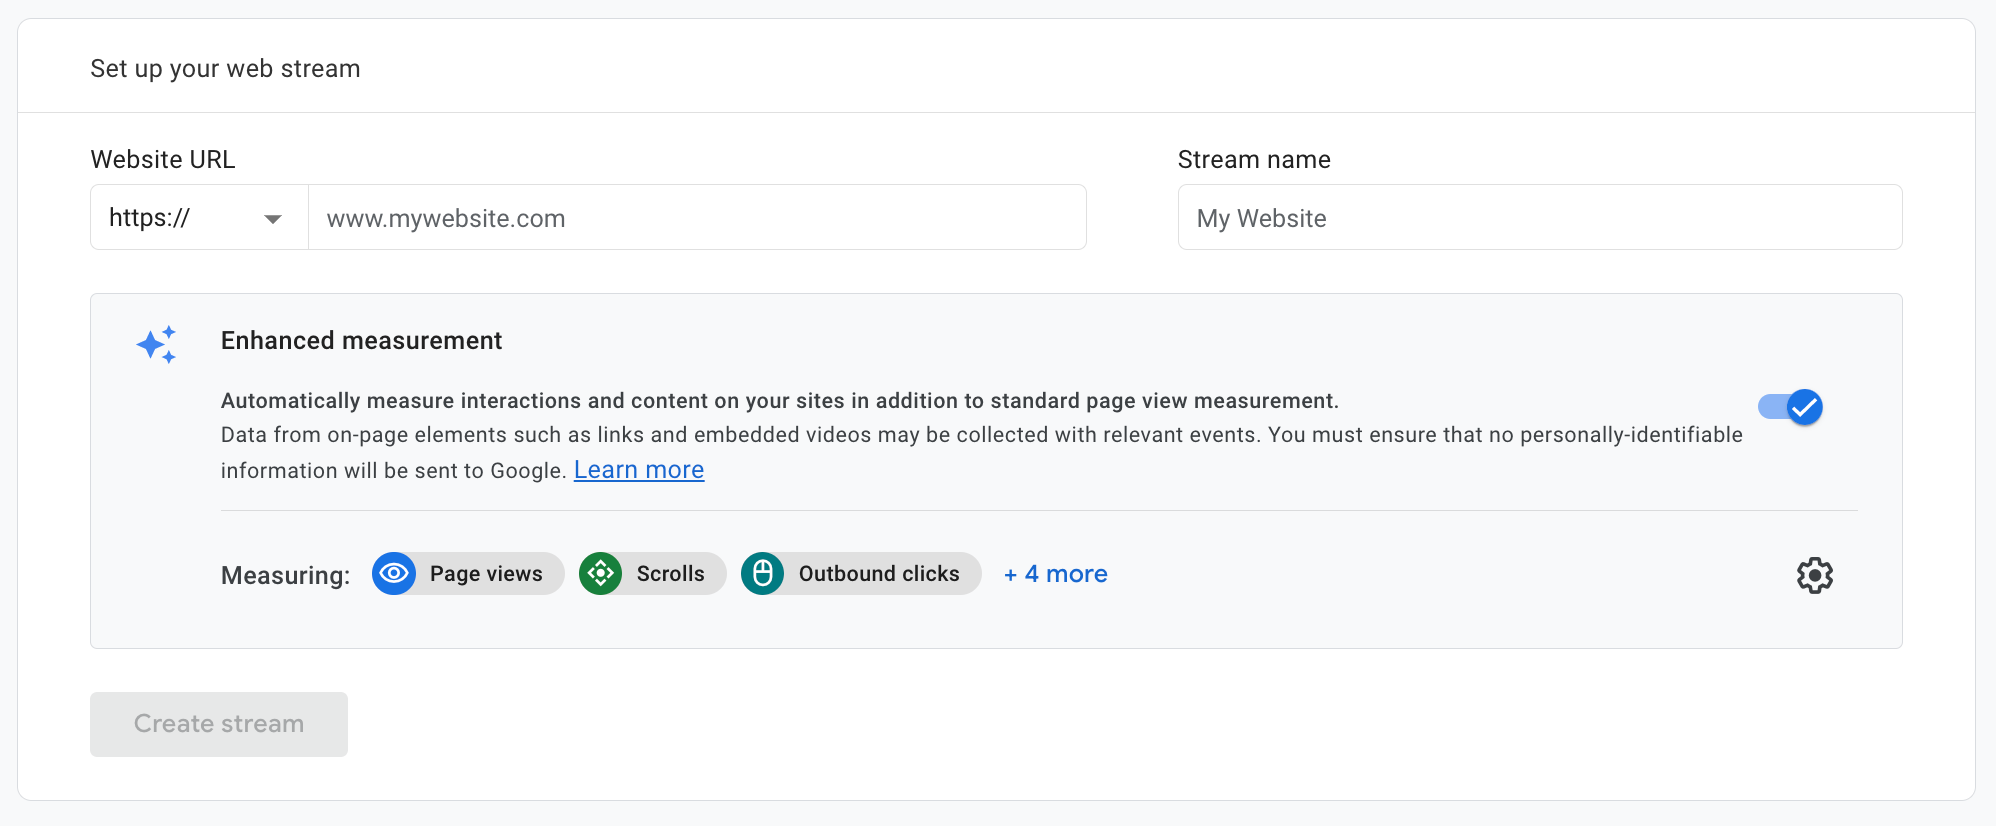Click into the Stream name field
Viewport: 1996px width, 826px height.
(x=1539, y=218)
